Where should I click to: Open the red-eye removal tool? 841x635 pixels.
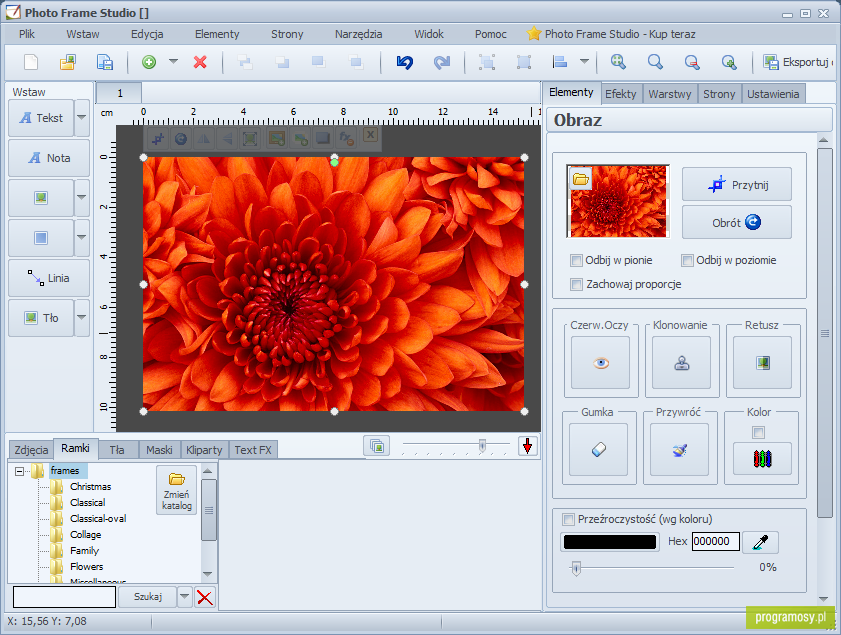[600, 363]
